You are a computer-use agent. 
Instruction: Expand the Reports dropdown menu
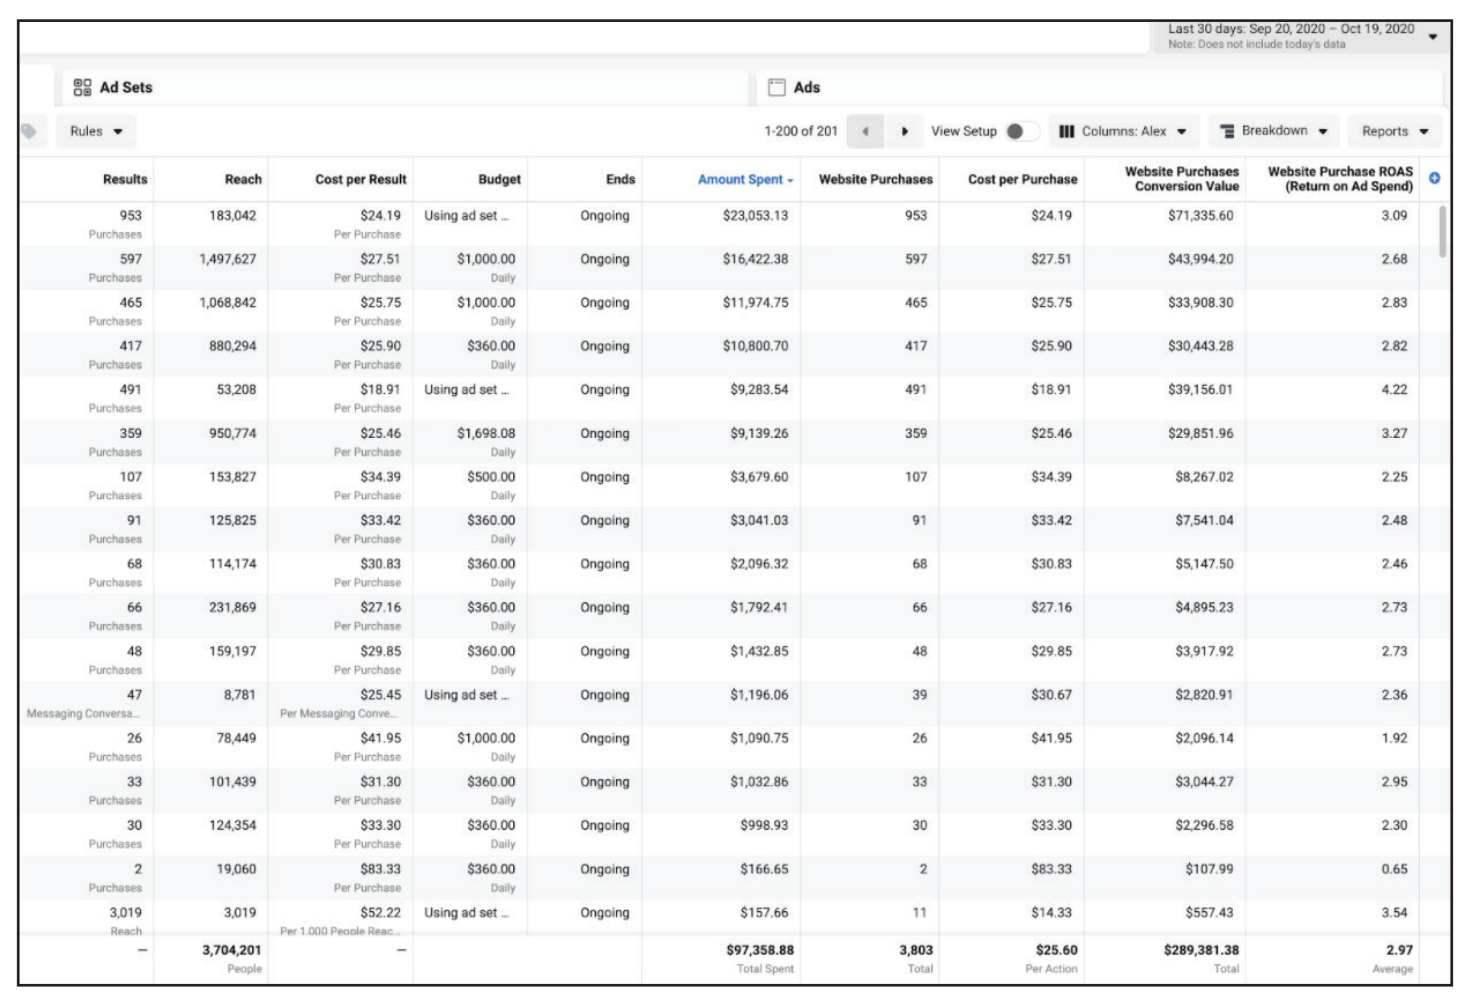point(1394,131)
